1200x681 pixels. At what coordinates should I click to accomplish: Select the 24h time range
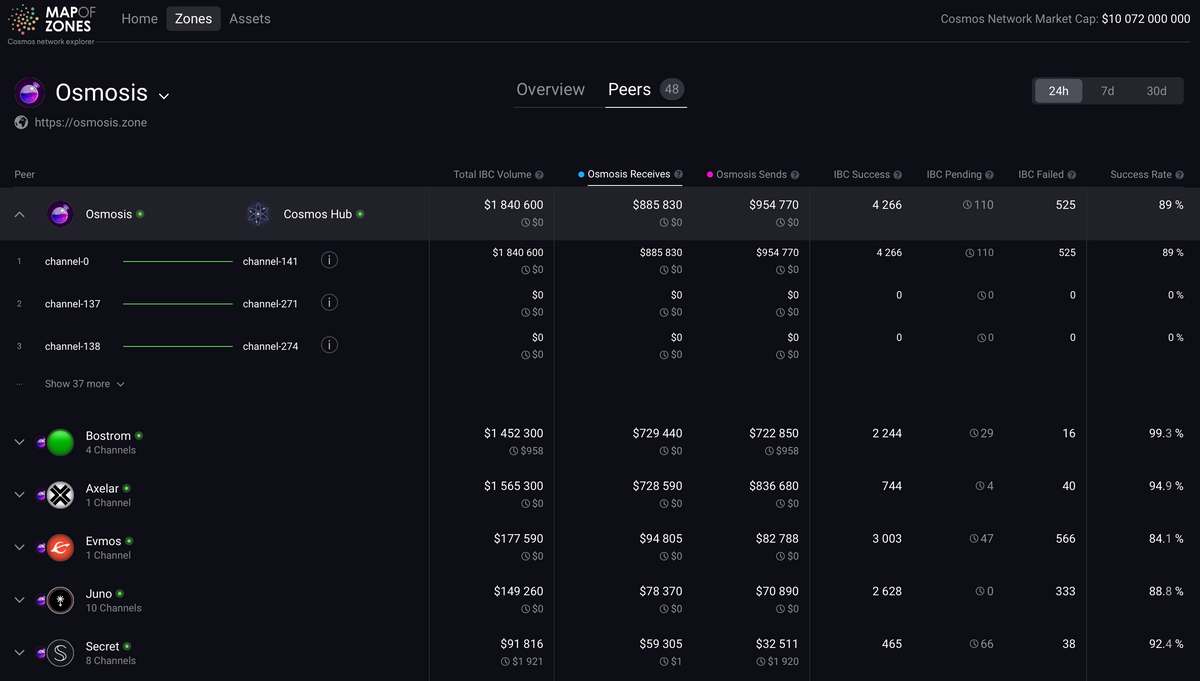pyautogui.click(x=1058, y=91)
